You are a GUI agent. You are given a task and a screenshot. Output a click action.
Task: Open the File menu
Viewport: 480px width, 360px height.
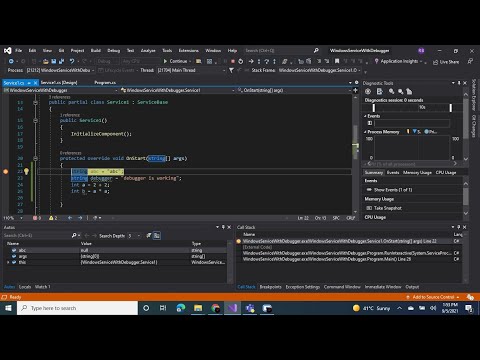(x=18, y=51)
